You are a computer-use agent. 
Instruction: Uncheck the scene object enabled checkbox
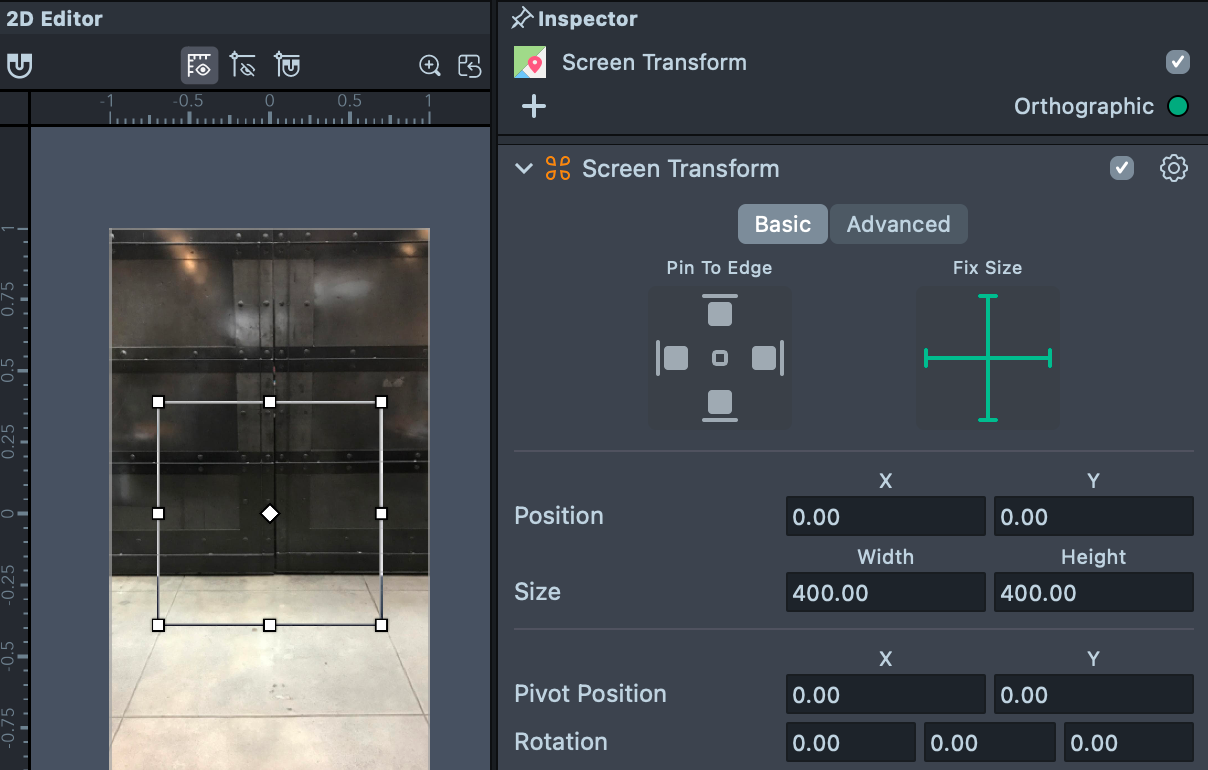pos(1178,62)
